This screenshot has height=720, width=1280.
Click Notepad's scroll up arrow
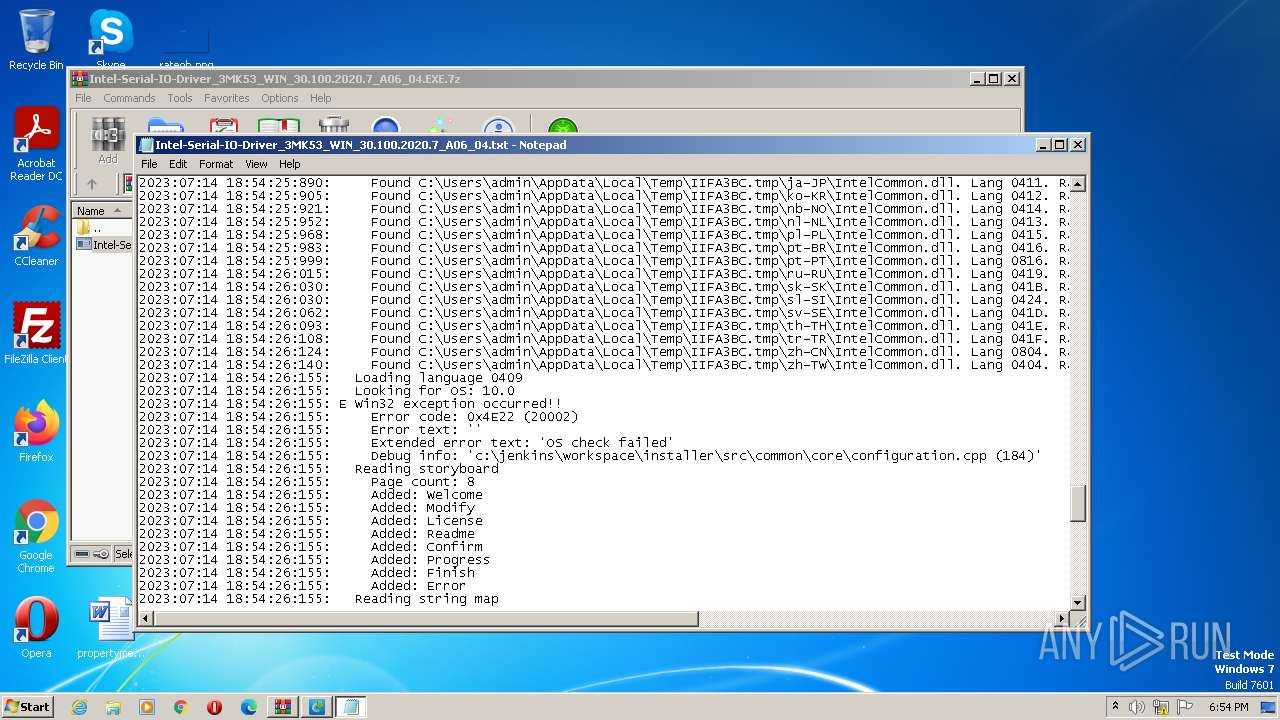[1077, 184]
